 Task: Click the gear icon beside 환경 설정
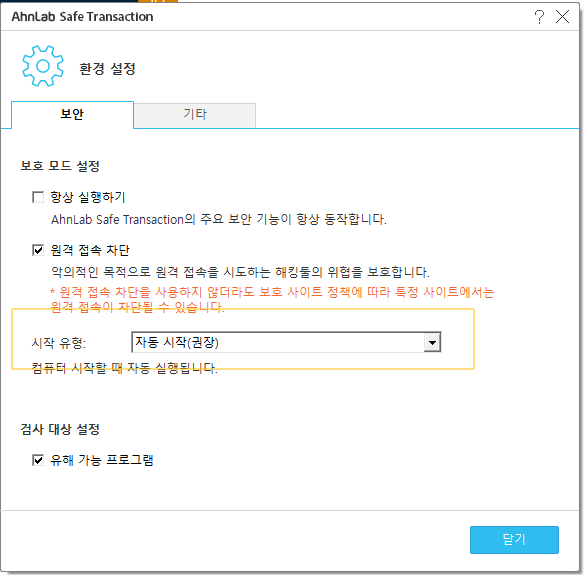point(43,66)
